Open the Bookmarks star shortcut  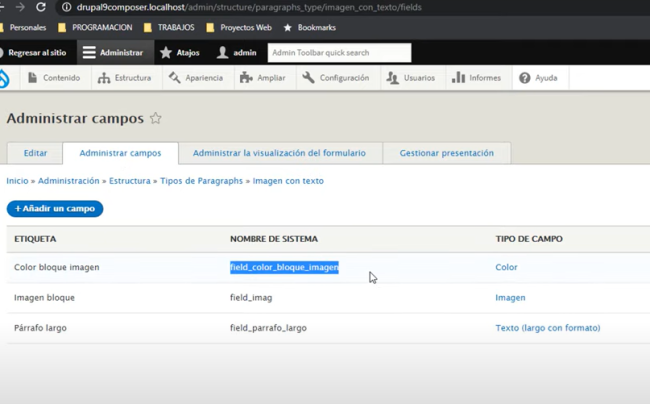tap(310, 27)
